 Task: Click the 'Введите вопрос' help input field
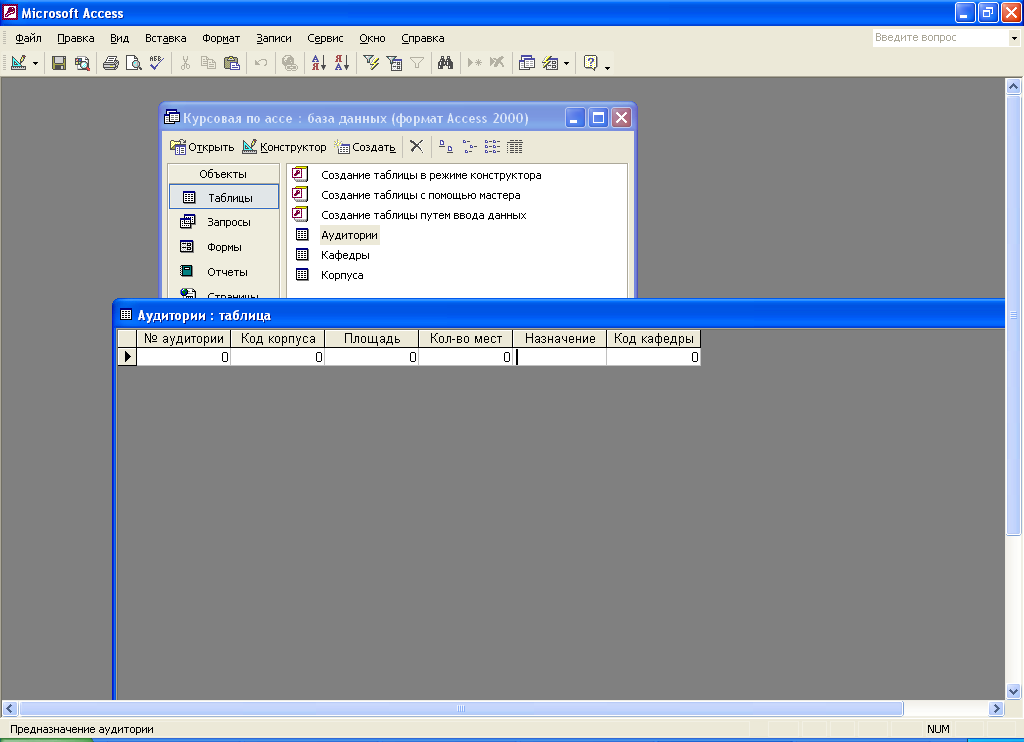[940, 38]
